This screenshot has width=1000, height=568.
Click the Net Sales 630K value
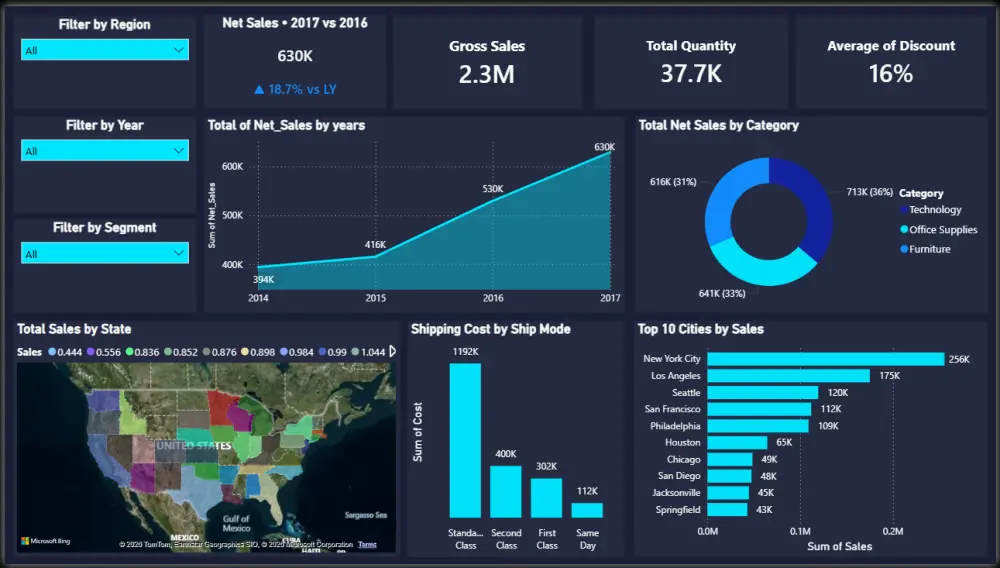295,56
